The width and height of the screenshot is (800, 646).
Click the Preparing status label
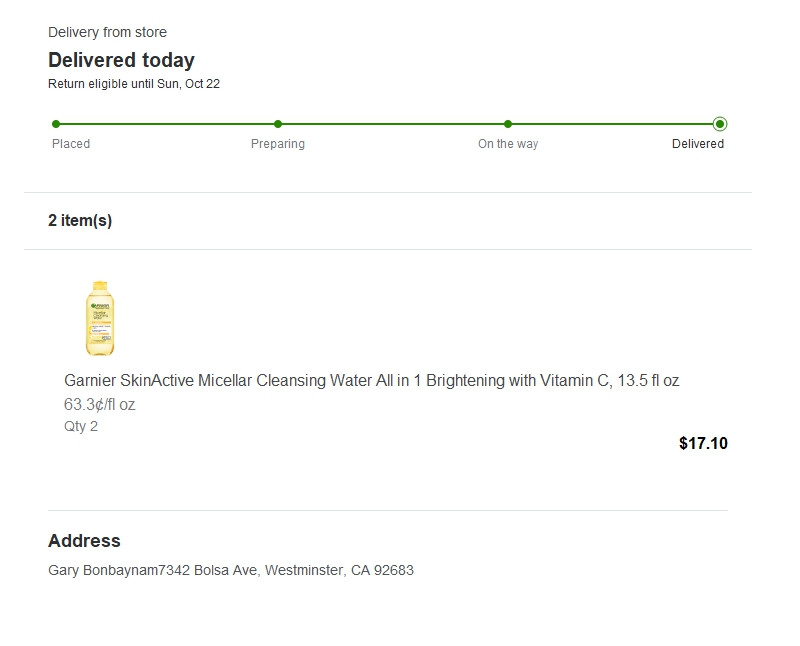[x=278, y=144]
